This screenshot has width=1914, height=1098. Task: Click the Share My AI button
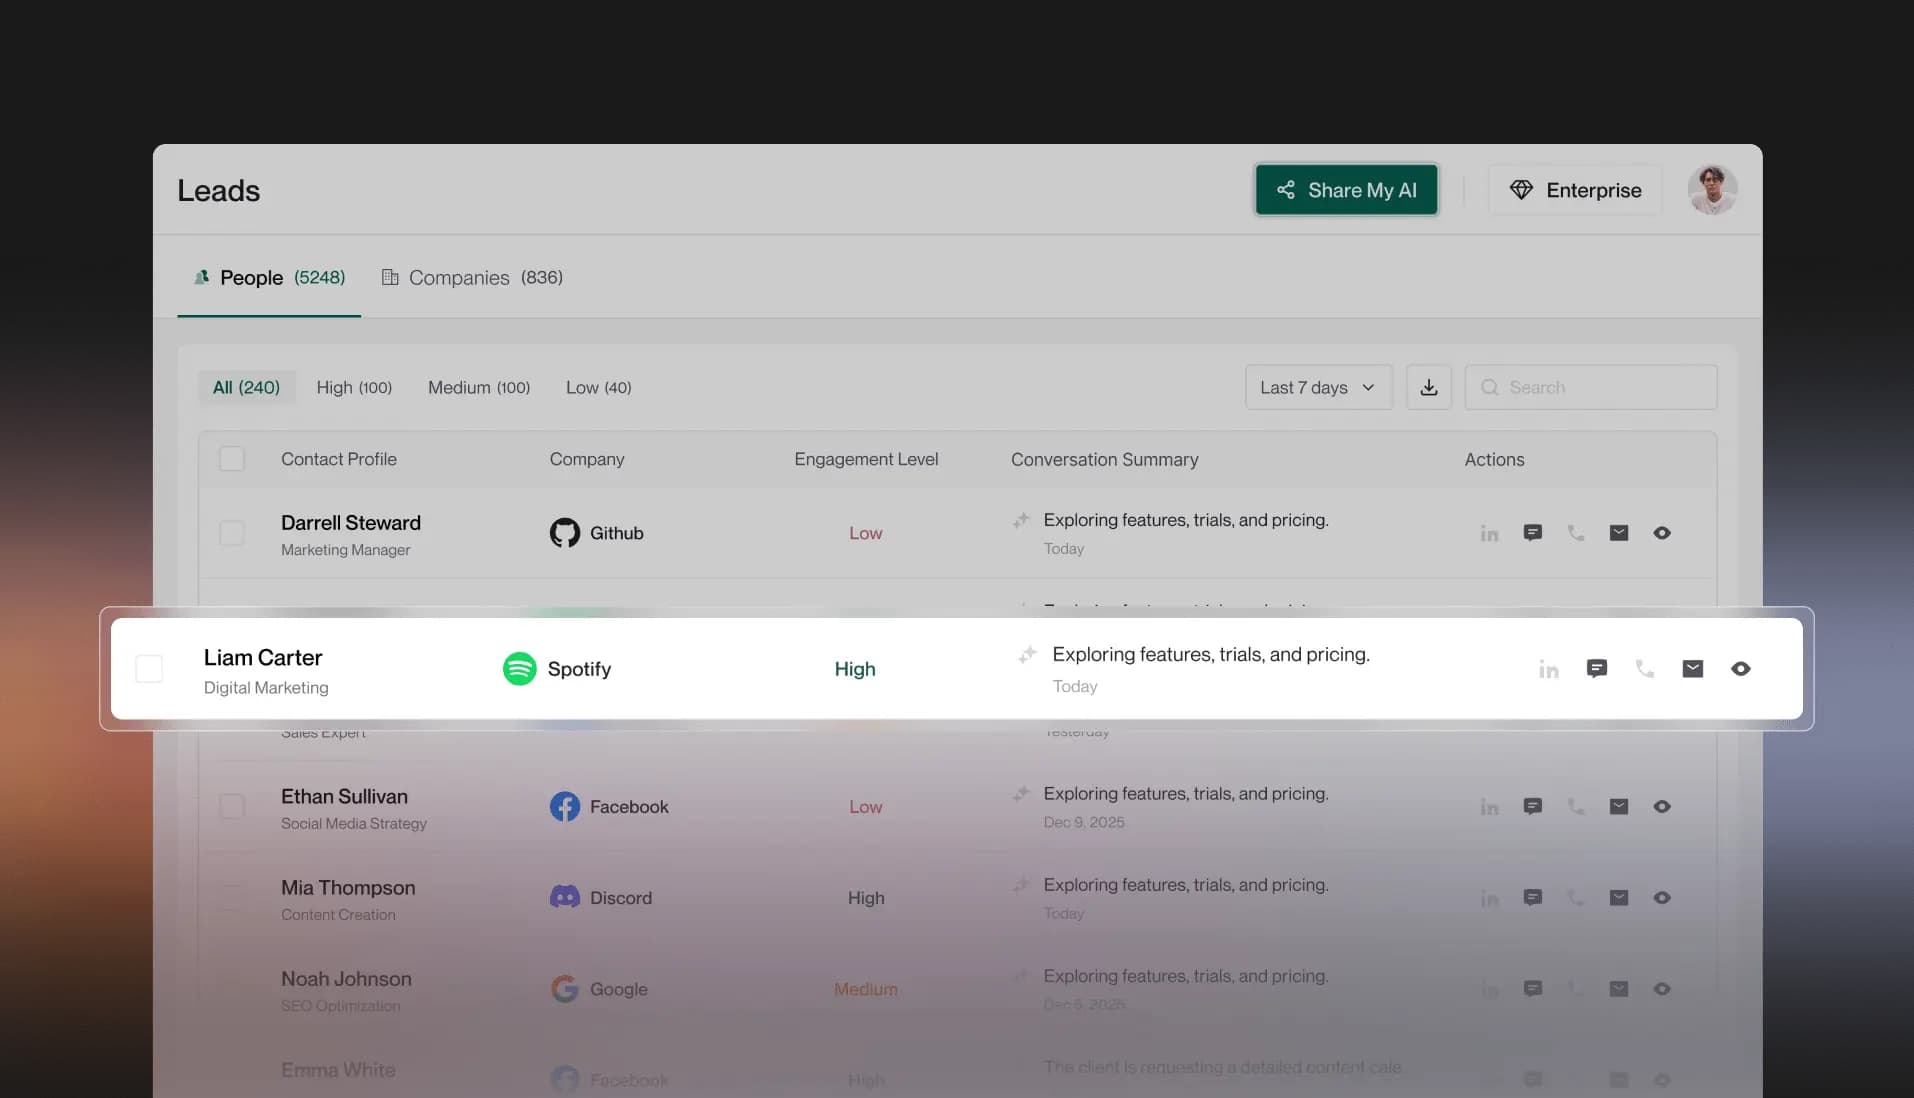click(1345, 189)
